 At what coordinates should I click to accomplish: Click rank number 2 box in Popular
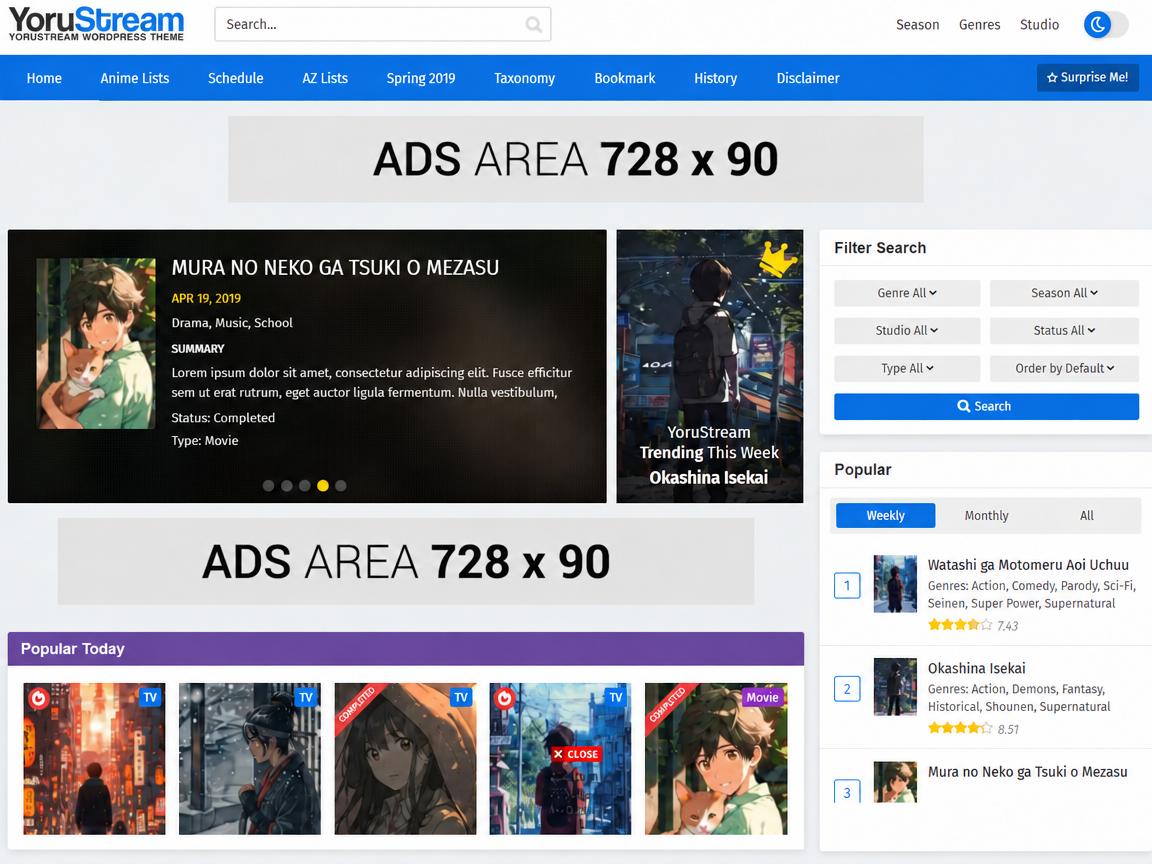click(x=847, y=689)
